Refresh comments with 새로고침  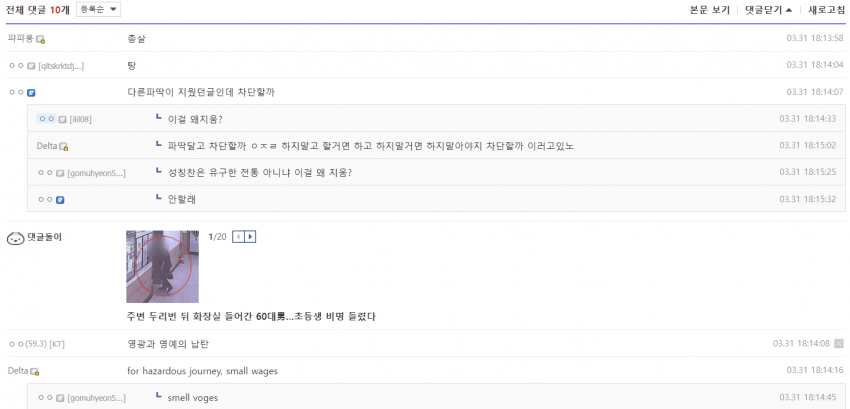[x=826, y=10]
